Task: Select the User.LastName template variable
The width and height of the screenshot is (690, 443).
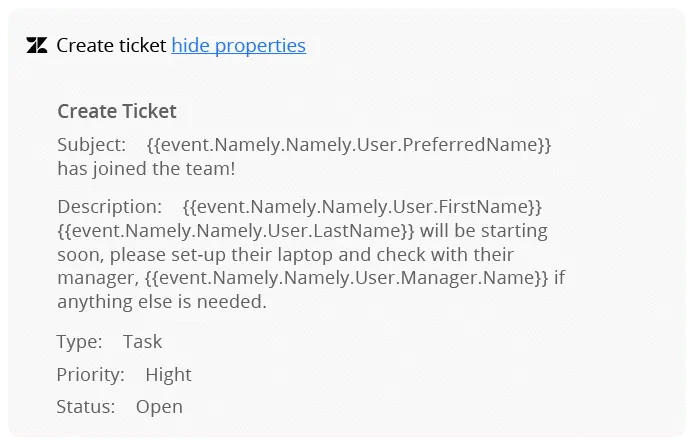Action: point(235,231)
